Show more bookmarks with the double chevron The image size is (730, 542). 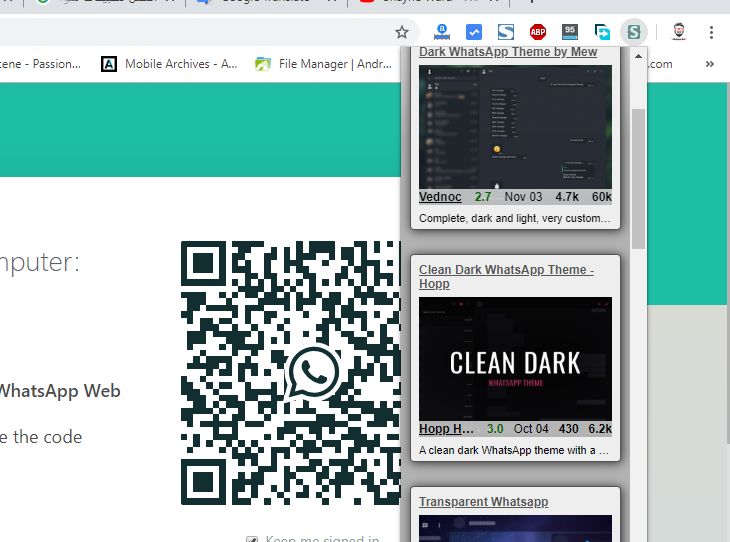tap(710, 64)
